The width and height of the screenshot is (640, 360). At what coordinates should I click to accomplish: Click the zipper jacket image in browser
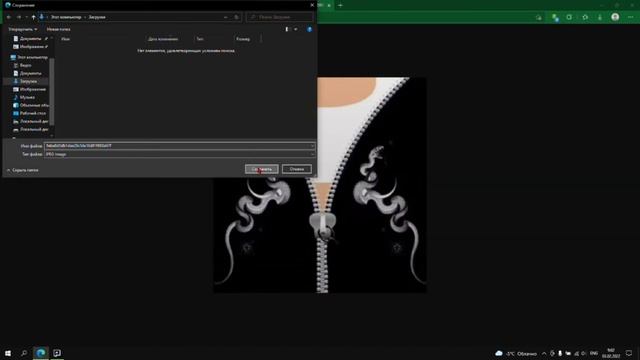[320, 185]
